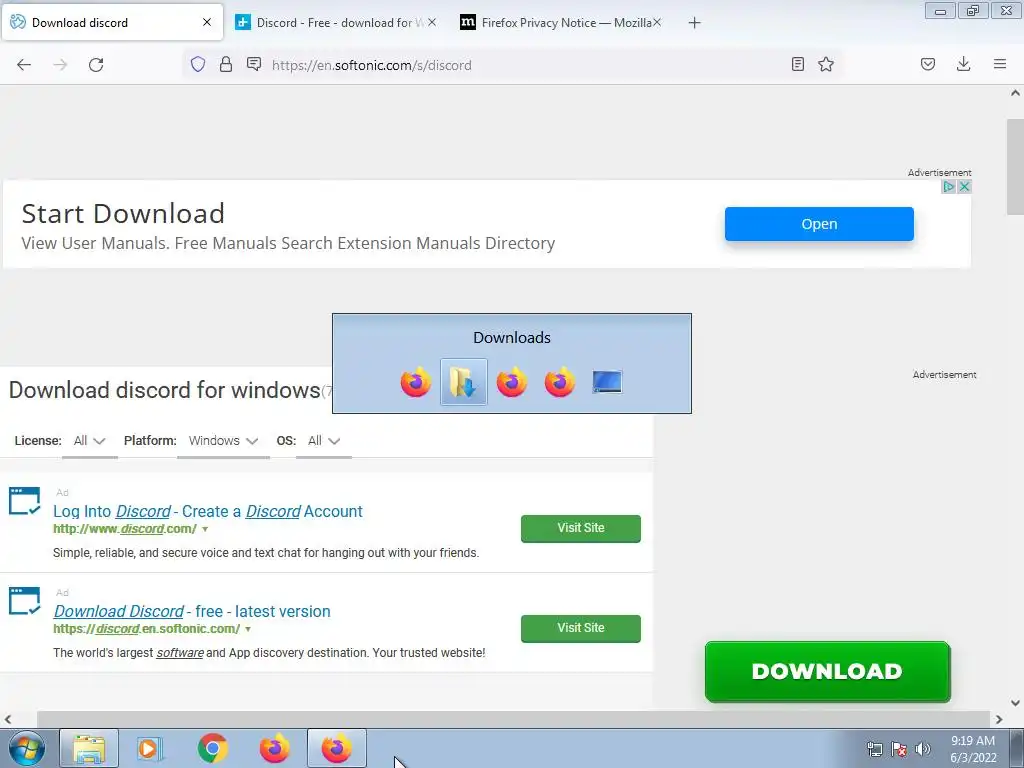Screen dimensions: 1024x768
Task: Click the scroll down arrow
Action: coord(1015,703)
